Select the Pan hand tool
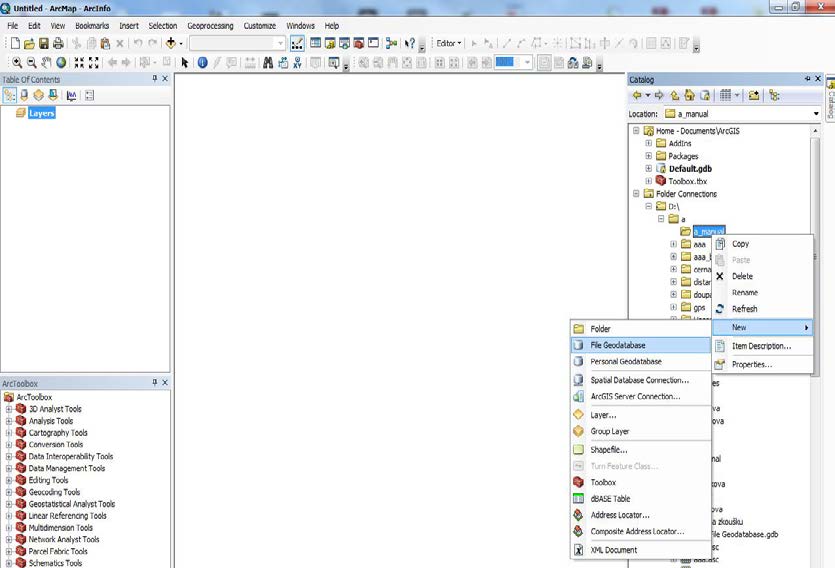 point(46,63)
